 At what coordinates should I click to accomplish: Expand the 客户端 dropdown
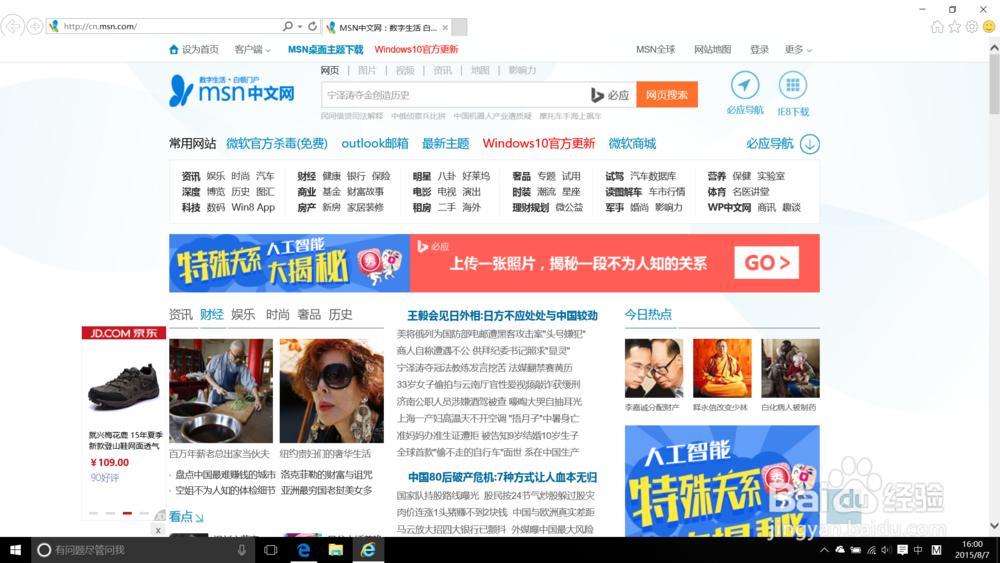point(253,49)
